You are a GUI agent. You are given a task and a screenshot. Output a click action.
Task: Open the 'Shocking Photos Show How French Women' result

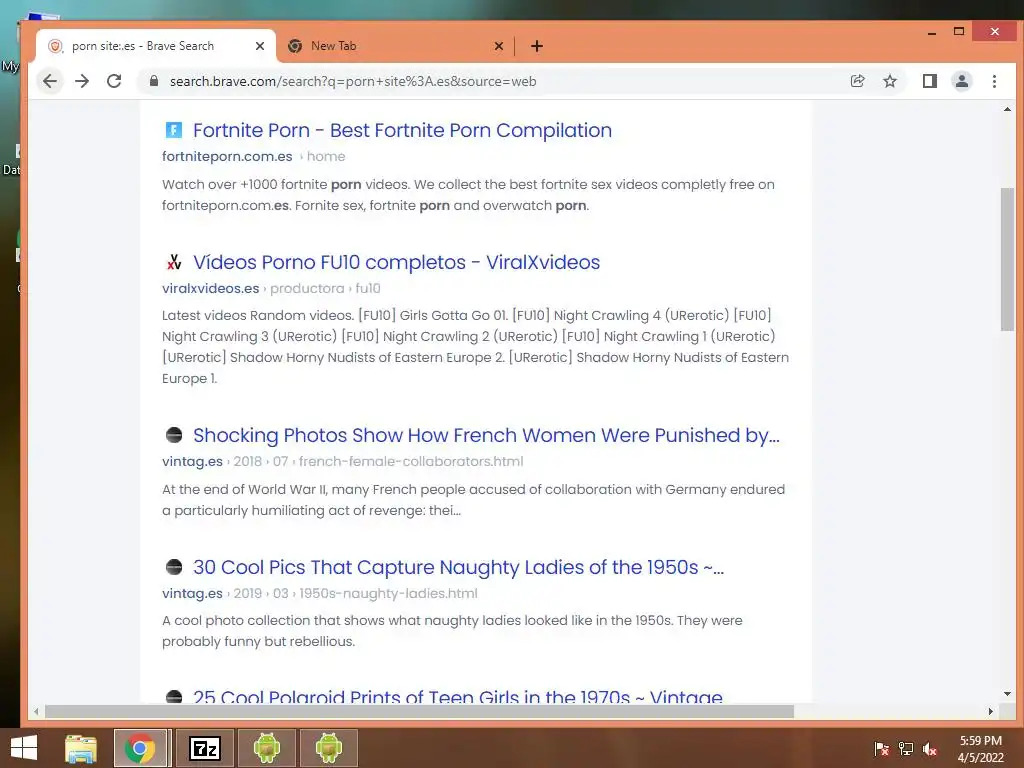(486, 435)
